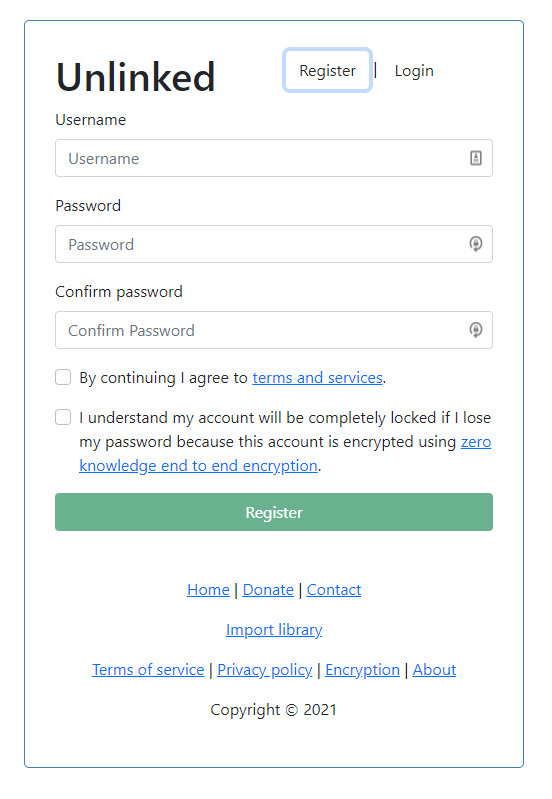552x799 pixels.
Task: Click the key icon in Confirm Password field
Action: point(476,330)
